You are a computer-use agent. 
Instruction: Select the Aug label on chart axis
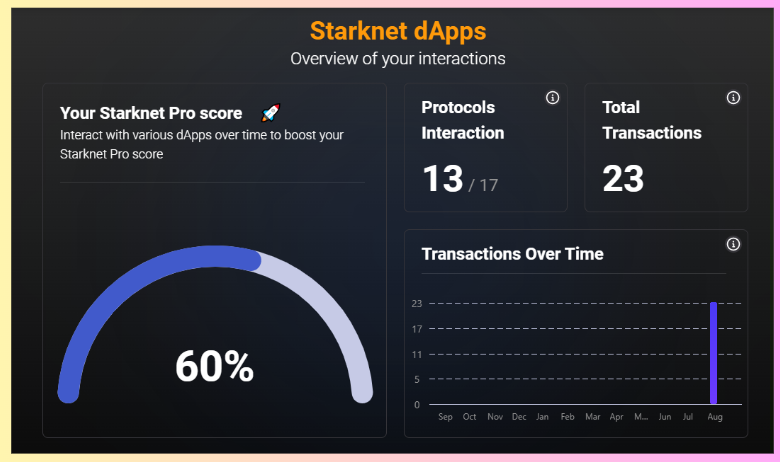(715, 417)
